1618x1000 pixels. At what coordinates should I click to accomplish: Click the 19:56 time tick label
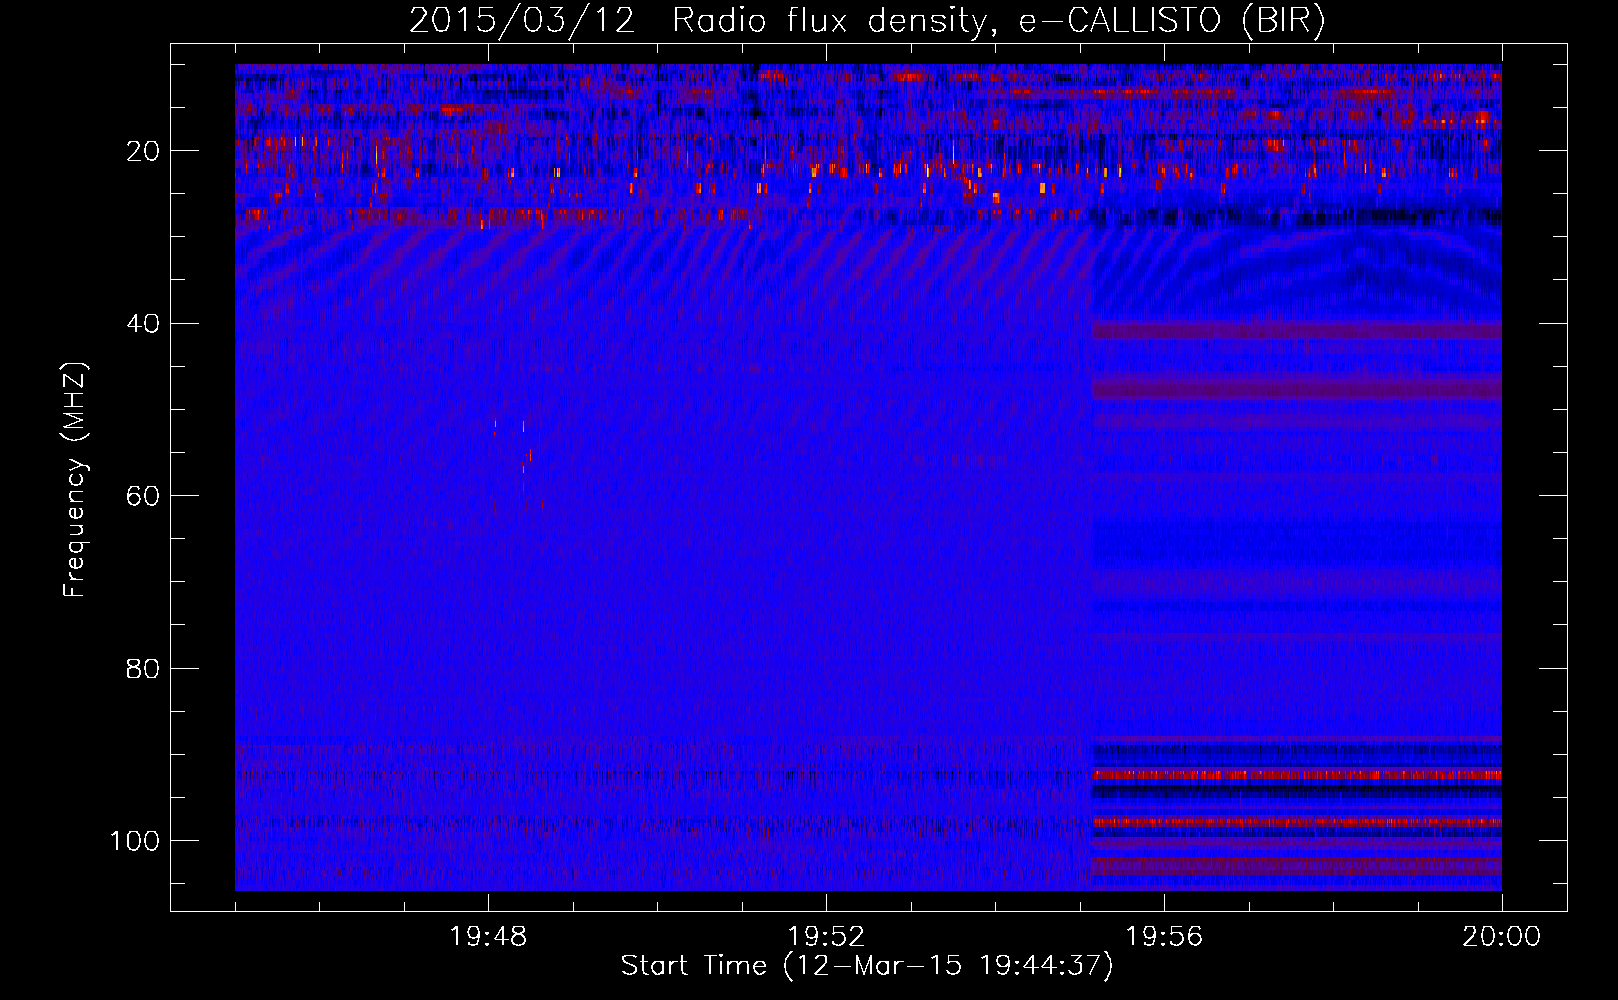(1164, 937)
